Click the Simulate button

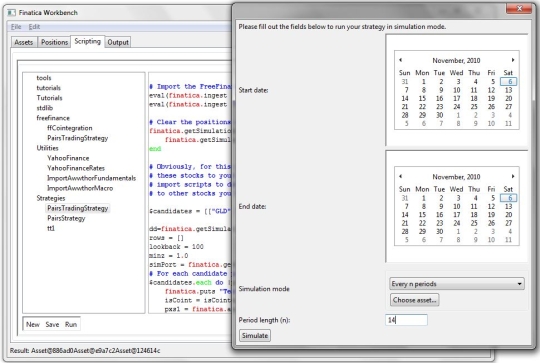point(255,335)
